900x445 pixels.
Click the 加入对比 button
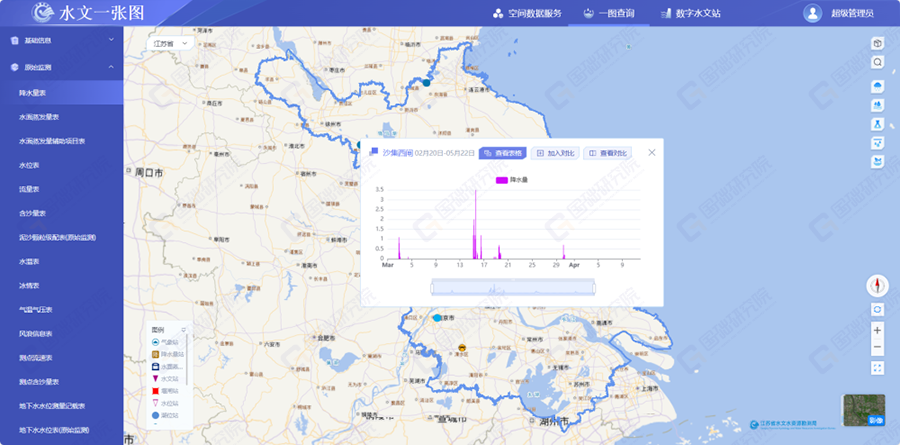(x=554, y=153)
